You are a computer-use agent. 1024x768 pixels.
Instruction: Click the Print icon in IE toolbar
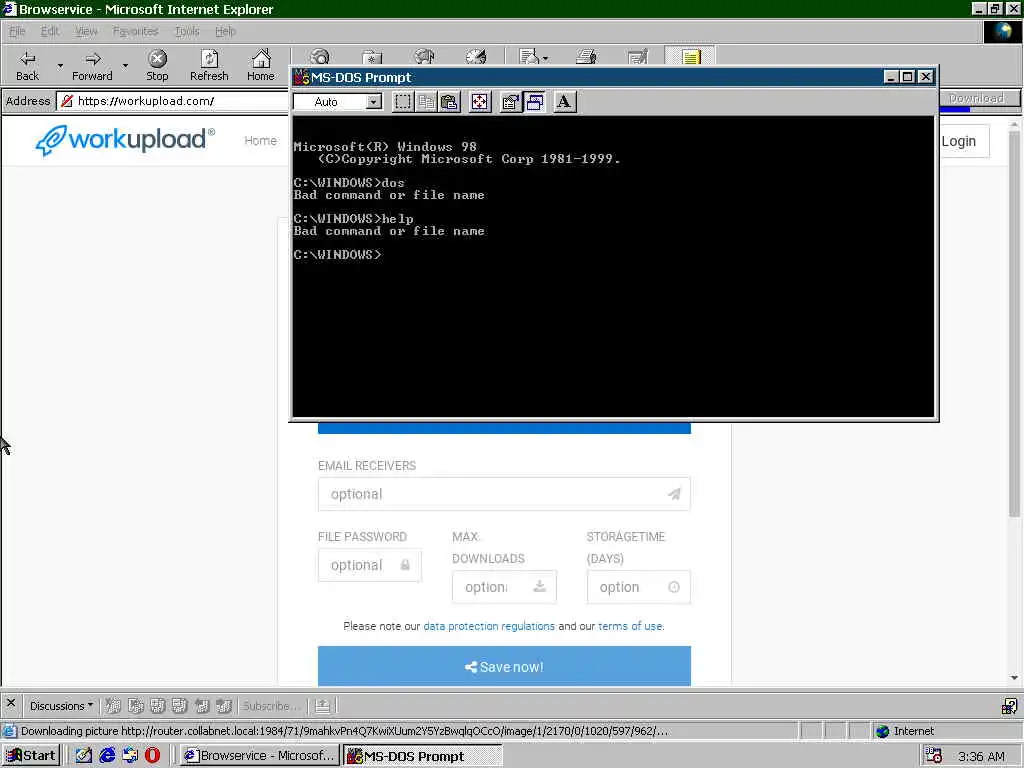coord(586,57)
